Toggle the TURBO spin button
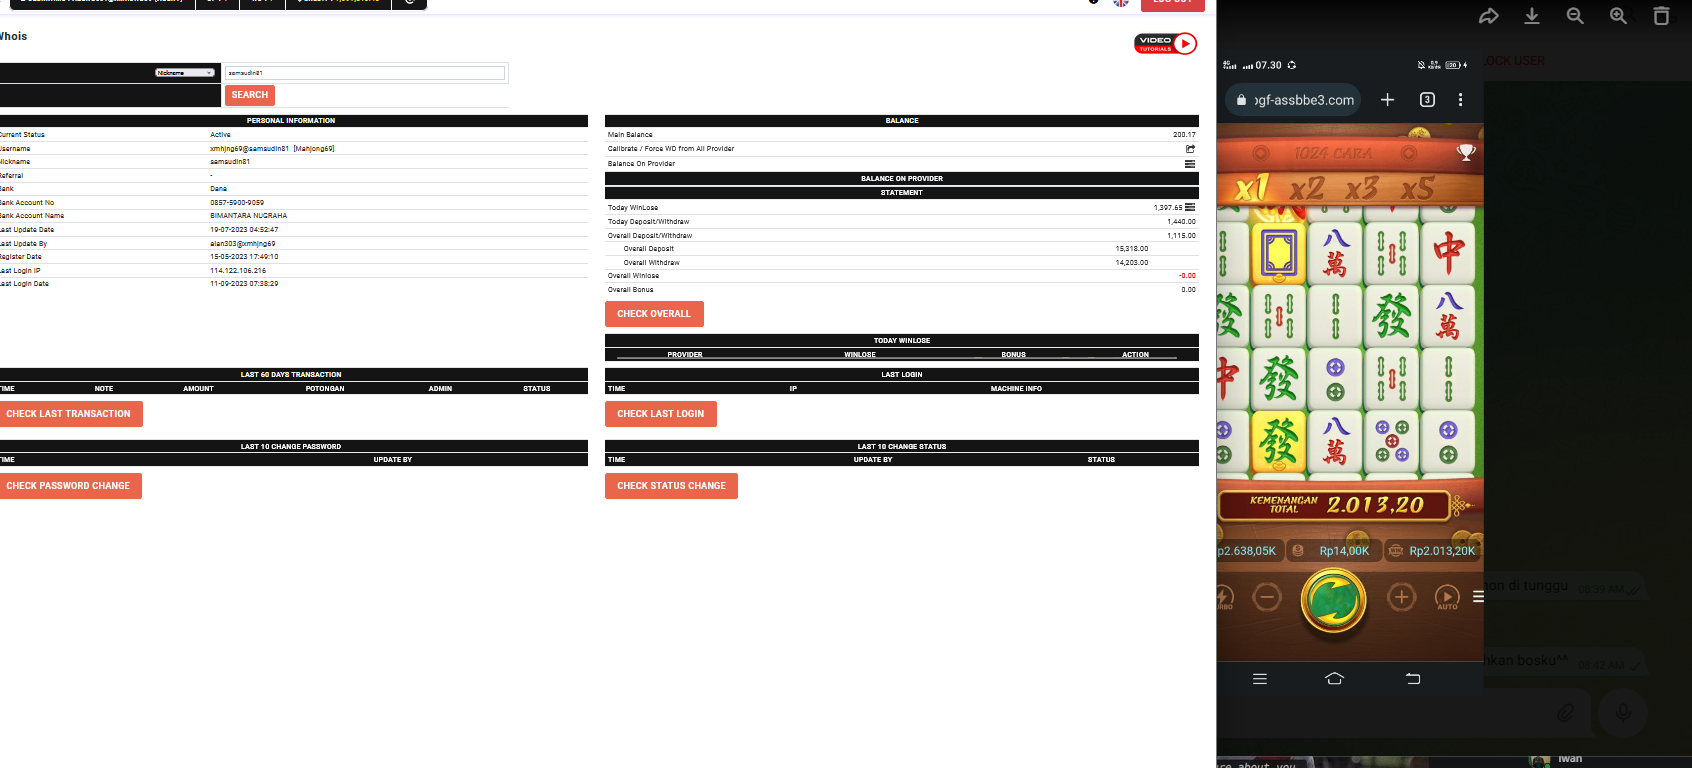The height and width of the screenshot is (768, 1692). 1224,598
